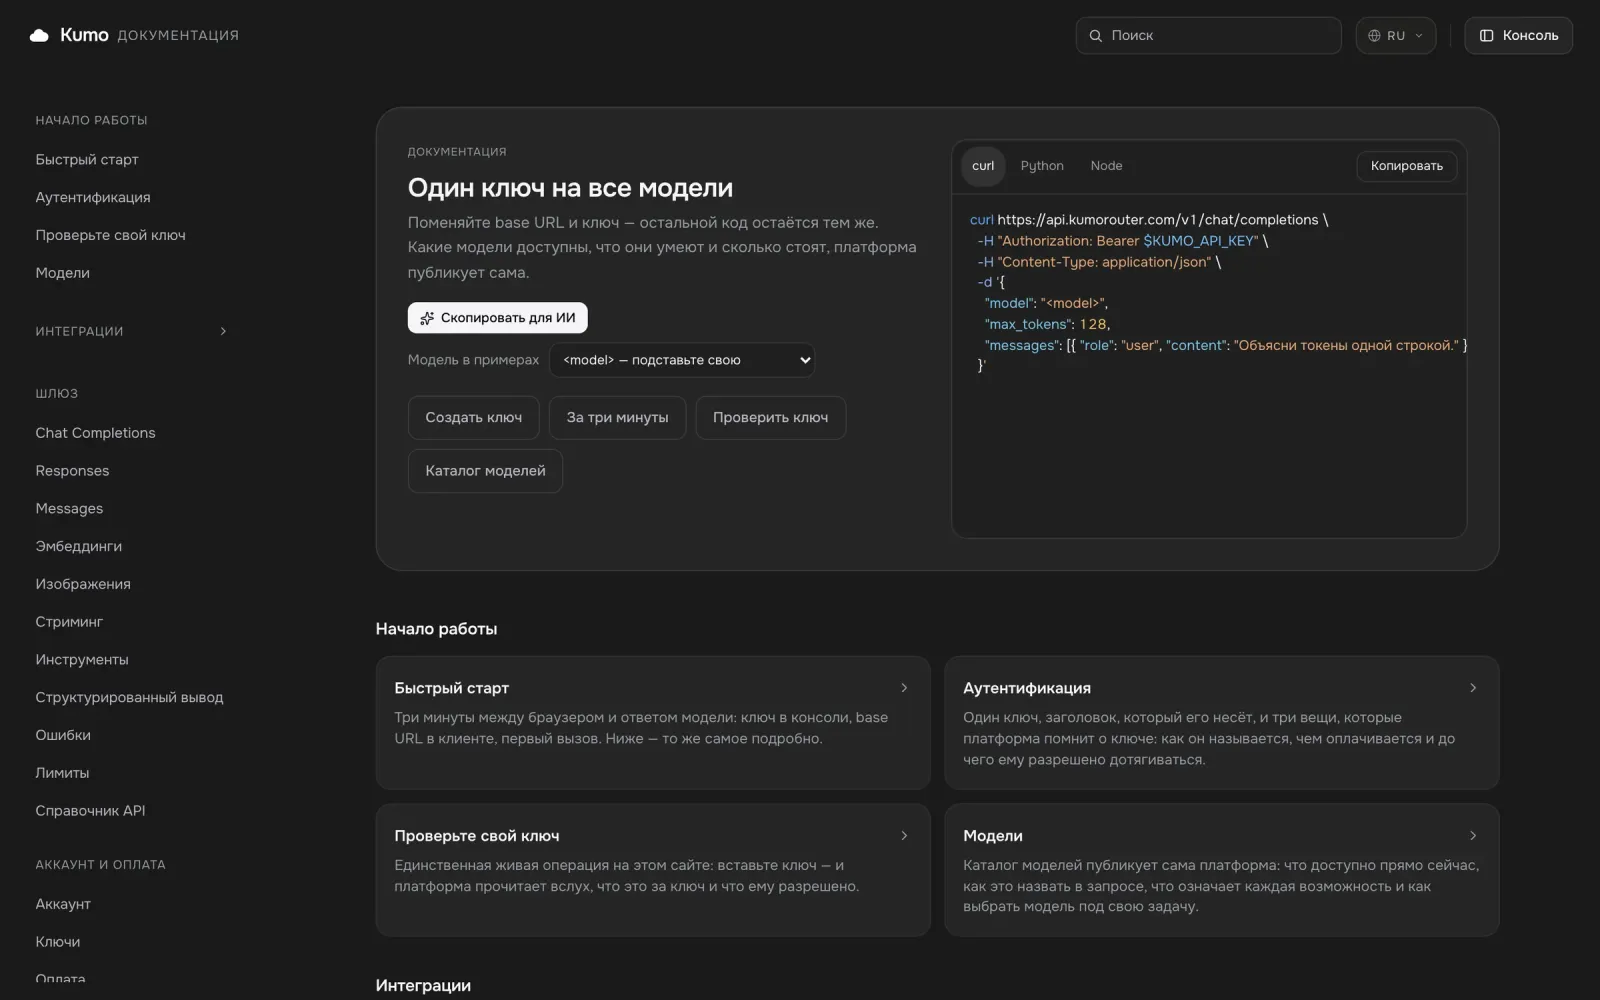Focus the Поиск search field
This screenshot has height=1000, width=1600.
click(1208, 35)
